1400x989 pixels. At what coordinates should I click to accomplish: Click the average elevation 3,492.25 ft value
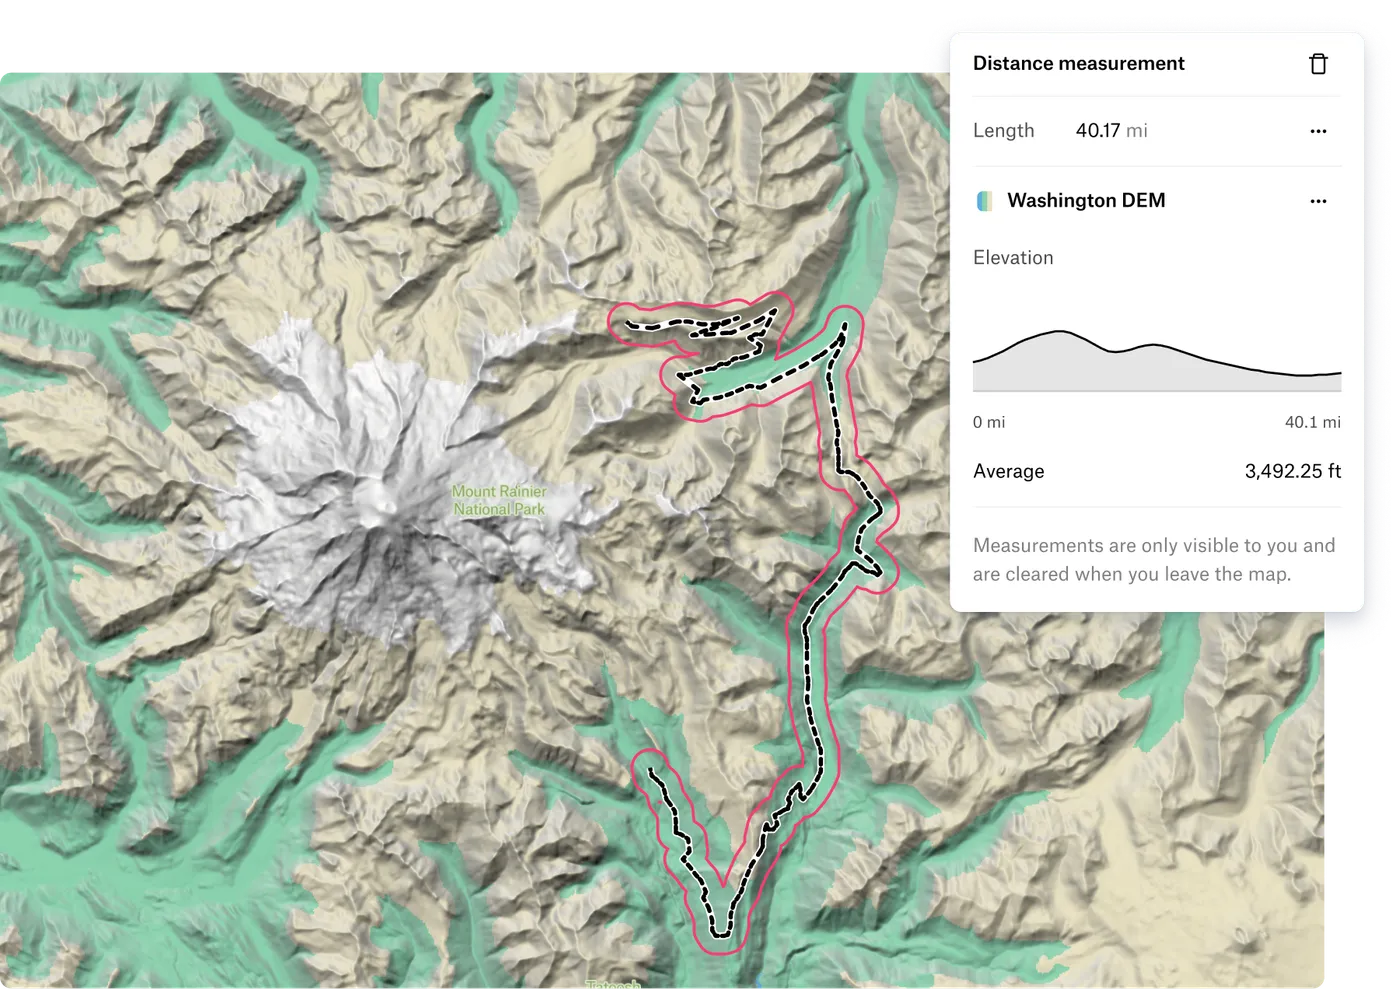tap(1292, 471)
